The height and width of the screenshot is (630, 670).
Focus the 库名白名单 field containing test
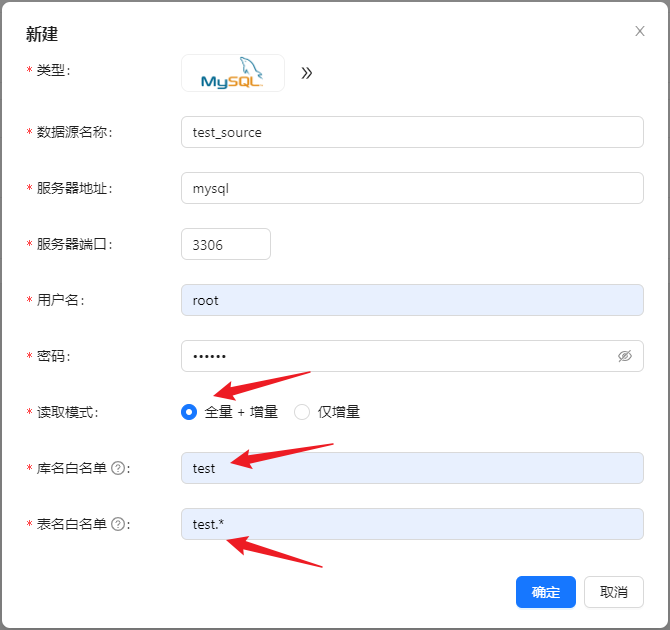tap(411, 468)
